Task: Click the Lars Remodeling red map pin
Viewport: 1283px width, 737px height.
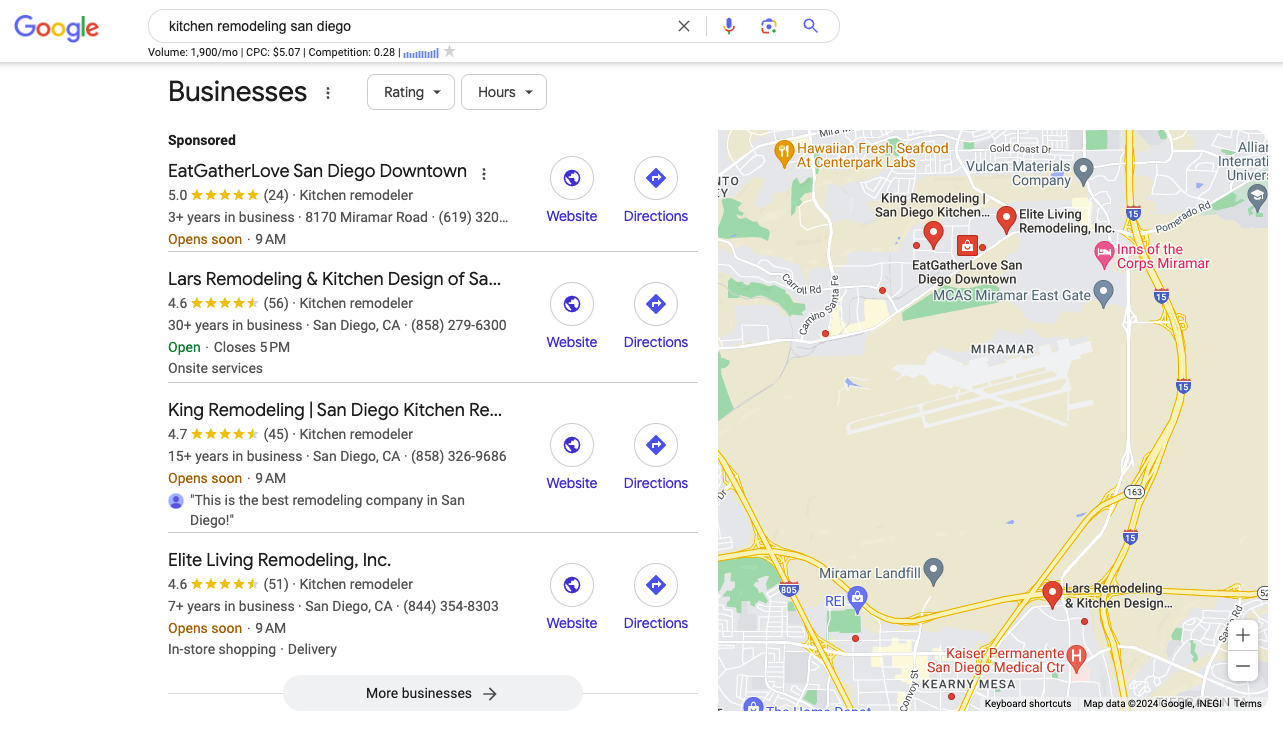Action: 1051,595
